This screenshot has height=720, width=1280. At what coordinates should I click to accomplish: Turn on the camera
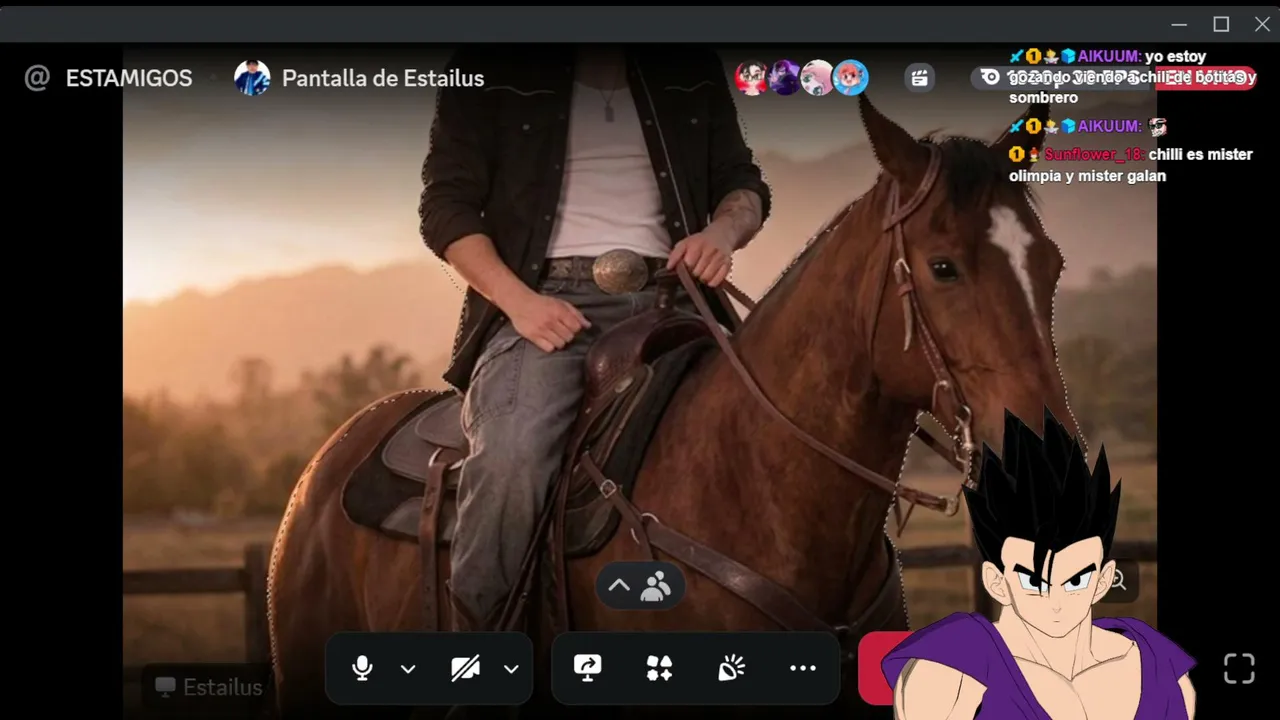pyautogui.click(x=465, y=668)
